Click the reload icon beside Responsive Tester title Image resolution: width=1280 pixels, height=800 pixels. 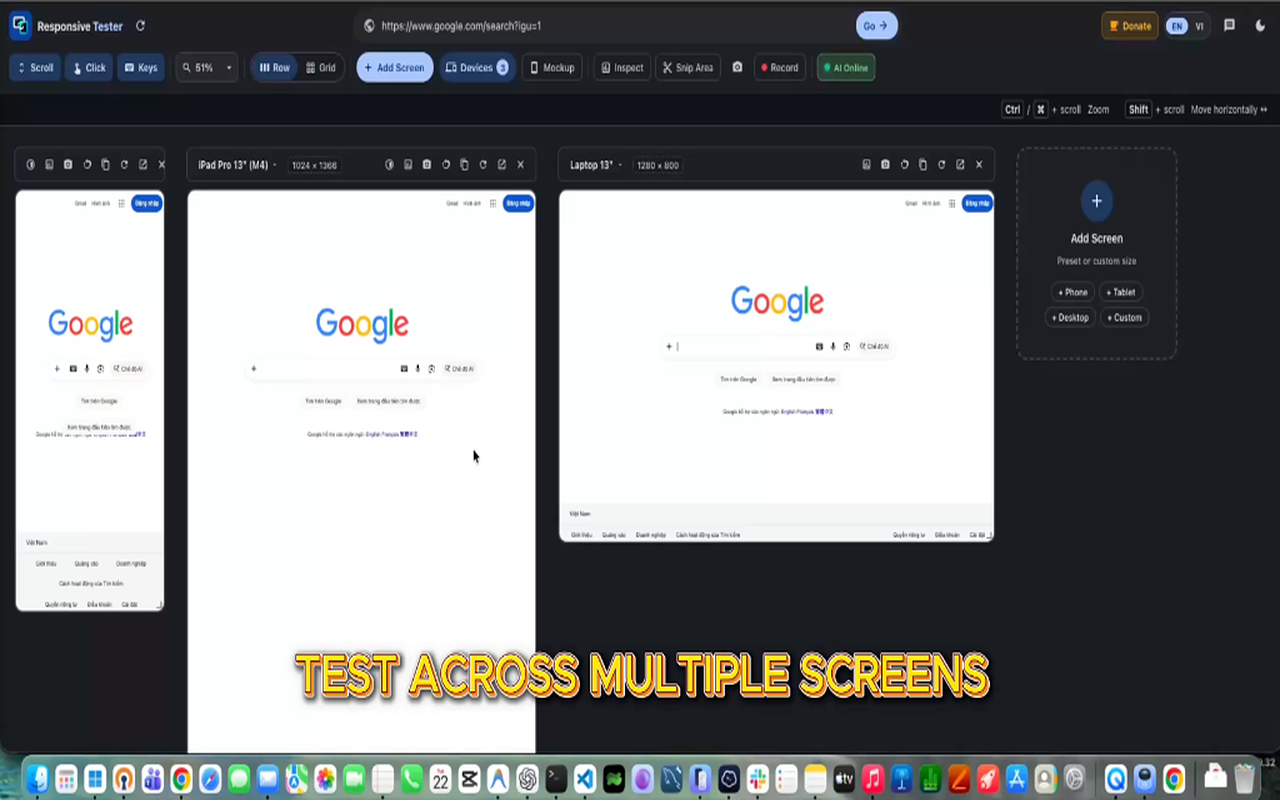[140, 26]
